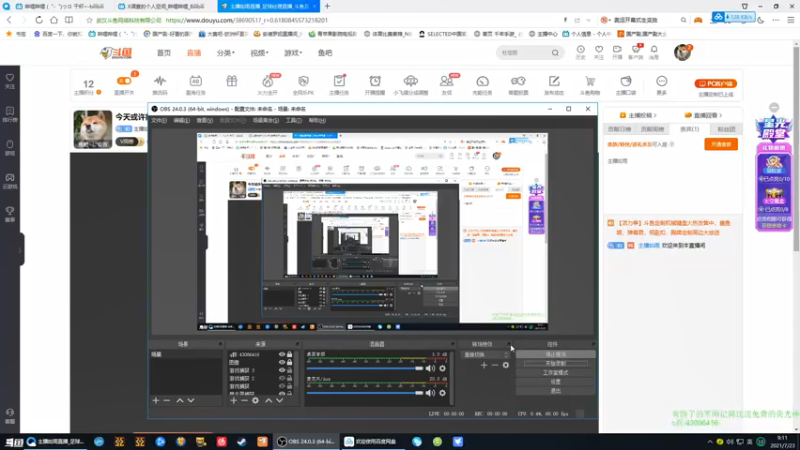Adjust Mic/Aux volume slider
This screenshot has height=450, width=800.
pyautogui.click(x=365, y=393)
